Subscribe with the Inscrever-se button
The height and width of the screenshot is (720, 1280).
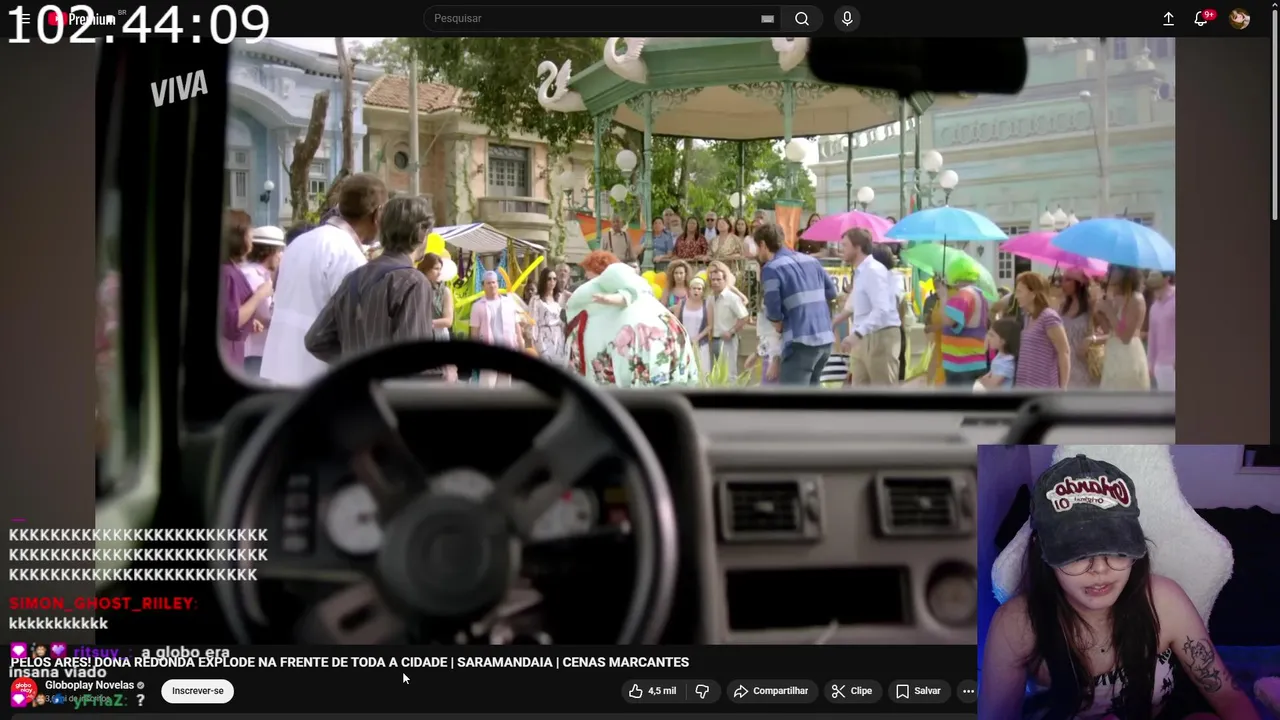[197, 691]
